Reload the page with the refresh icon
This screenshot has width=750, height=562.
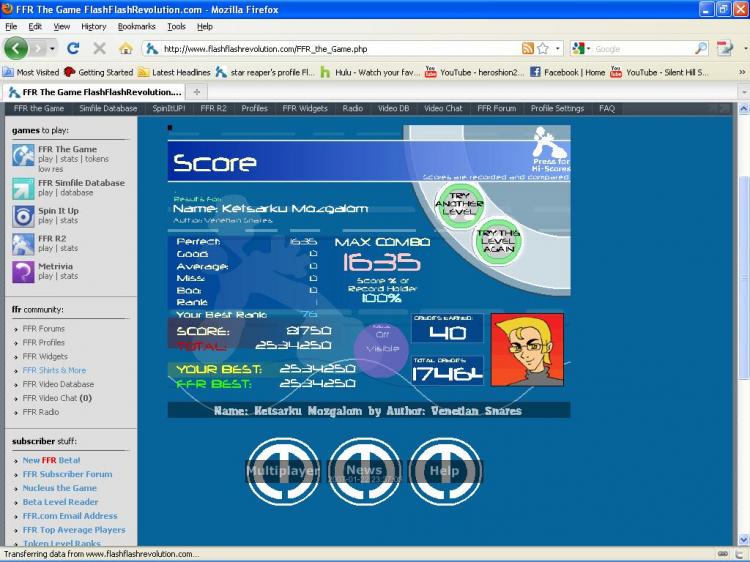[x=73, y=48]
